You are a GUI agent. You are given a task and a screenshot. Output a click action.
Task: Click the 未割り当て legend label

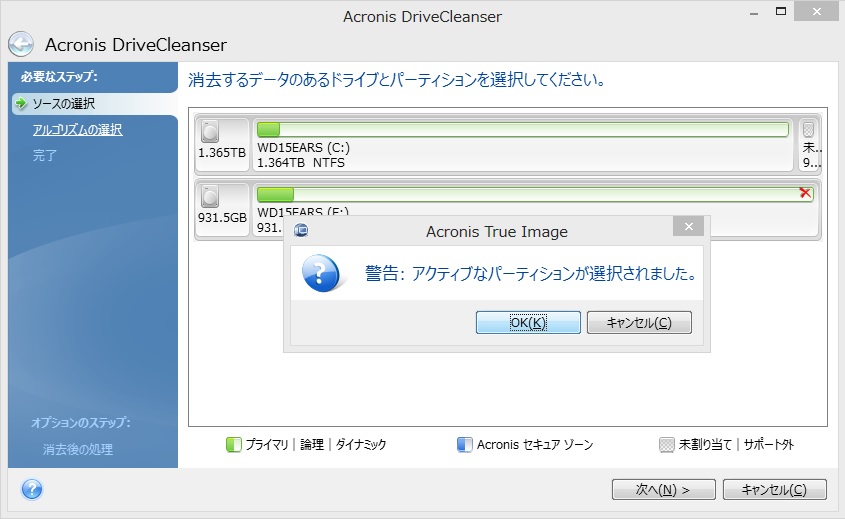tap(705, 445)
